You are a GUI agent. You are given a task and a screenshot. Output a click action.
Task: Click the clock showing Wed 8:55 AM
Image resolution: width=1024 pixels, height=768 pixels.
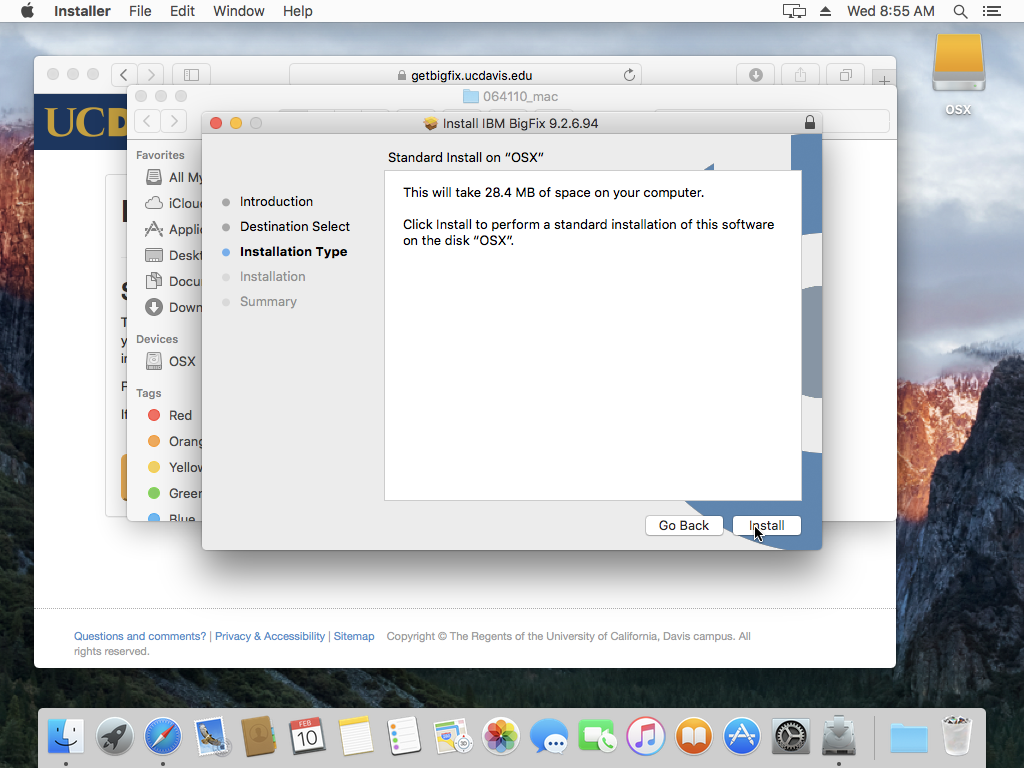point(891,11)
